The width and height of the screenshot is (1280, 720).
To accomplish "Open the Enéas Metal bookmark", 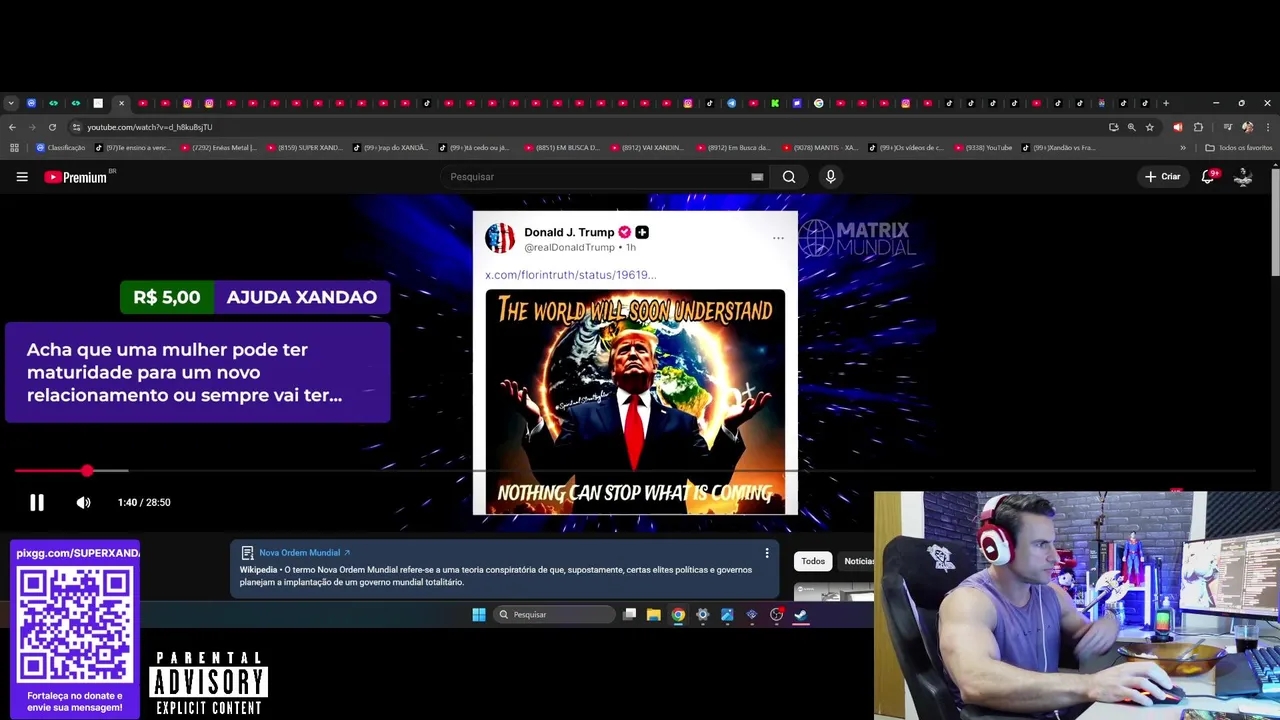I will coord(219,148).
